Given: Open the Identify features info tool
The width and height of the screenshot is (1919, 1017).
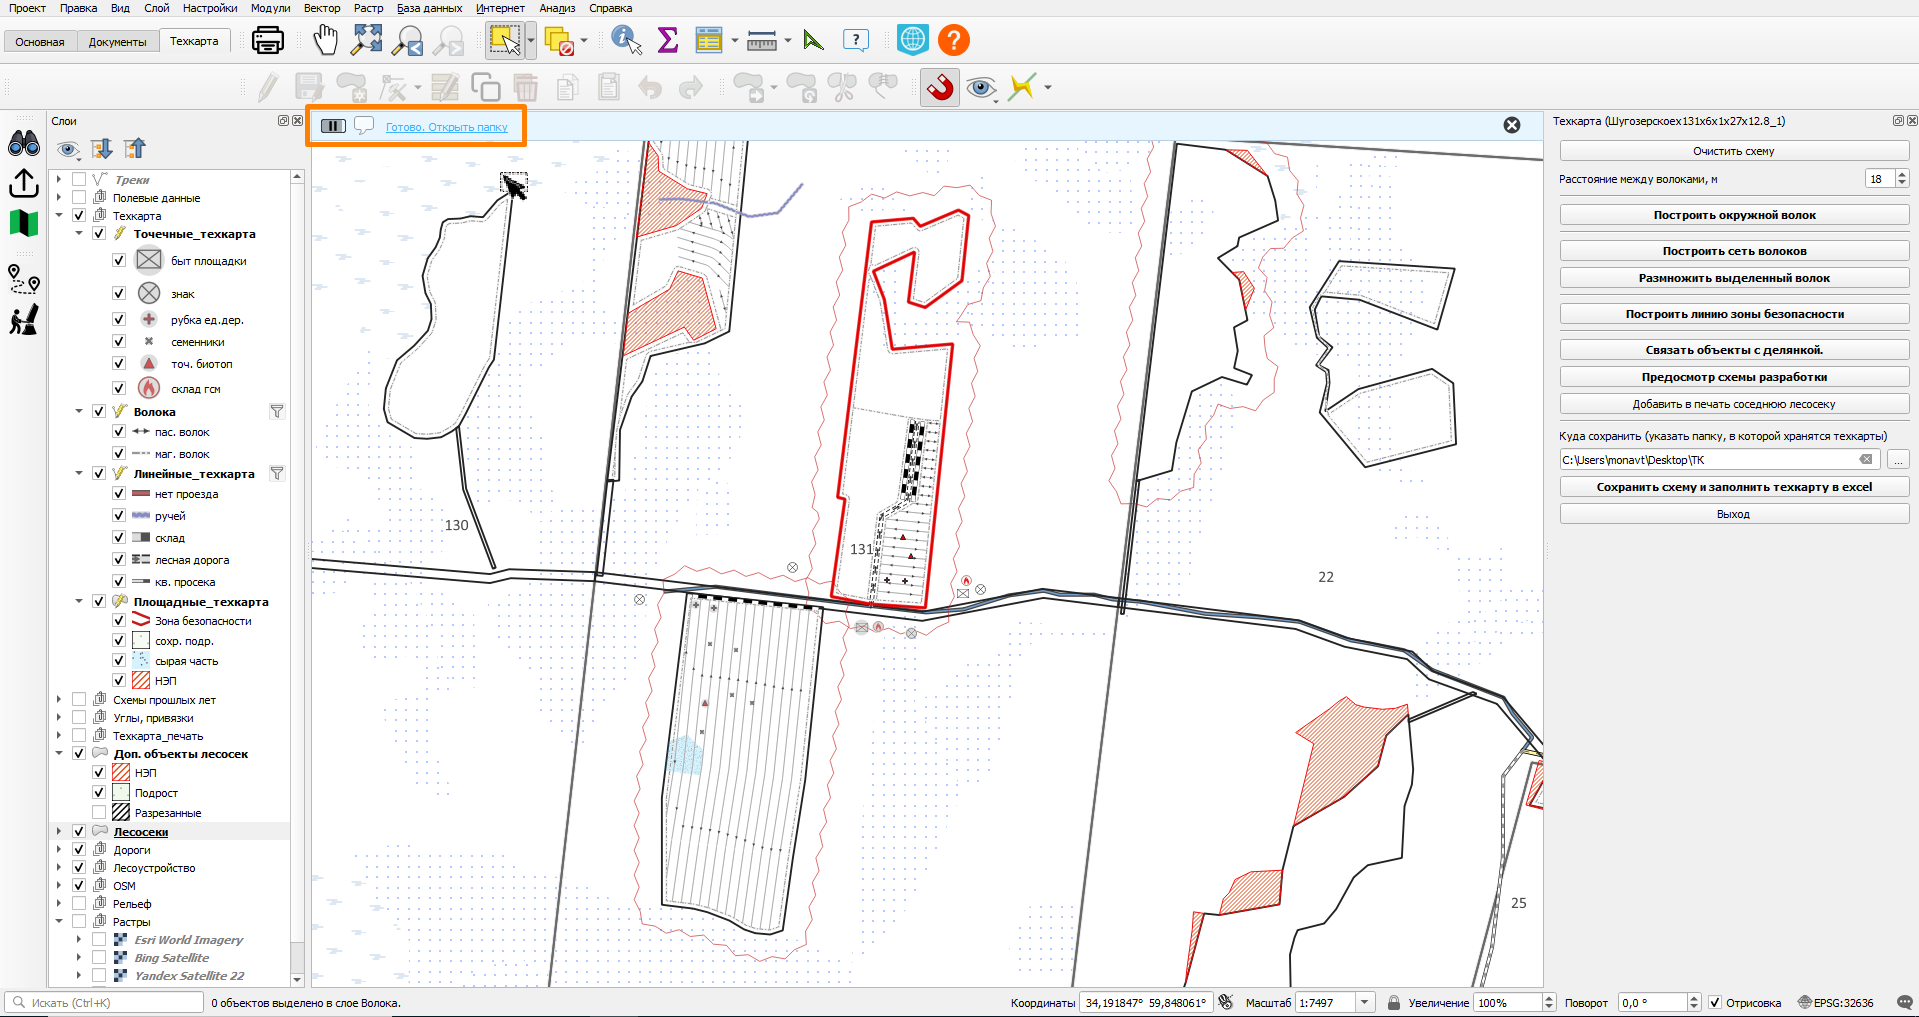Looking at the screenshot, I should [627, 40].
